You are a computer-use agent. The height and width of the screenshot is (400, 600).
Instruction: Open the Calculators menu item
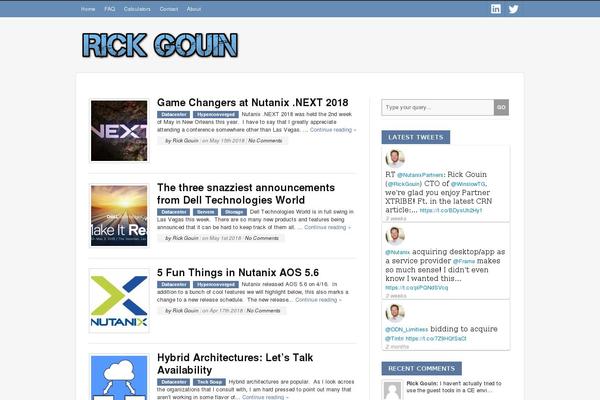[137, 9]
